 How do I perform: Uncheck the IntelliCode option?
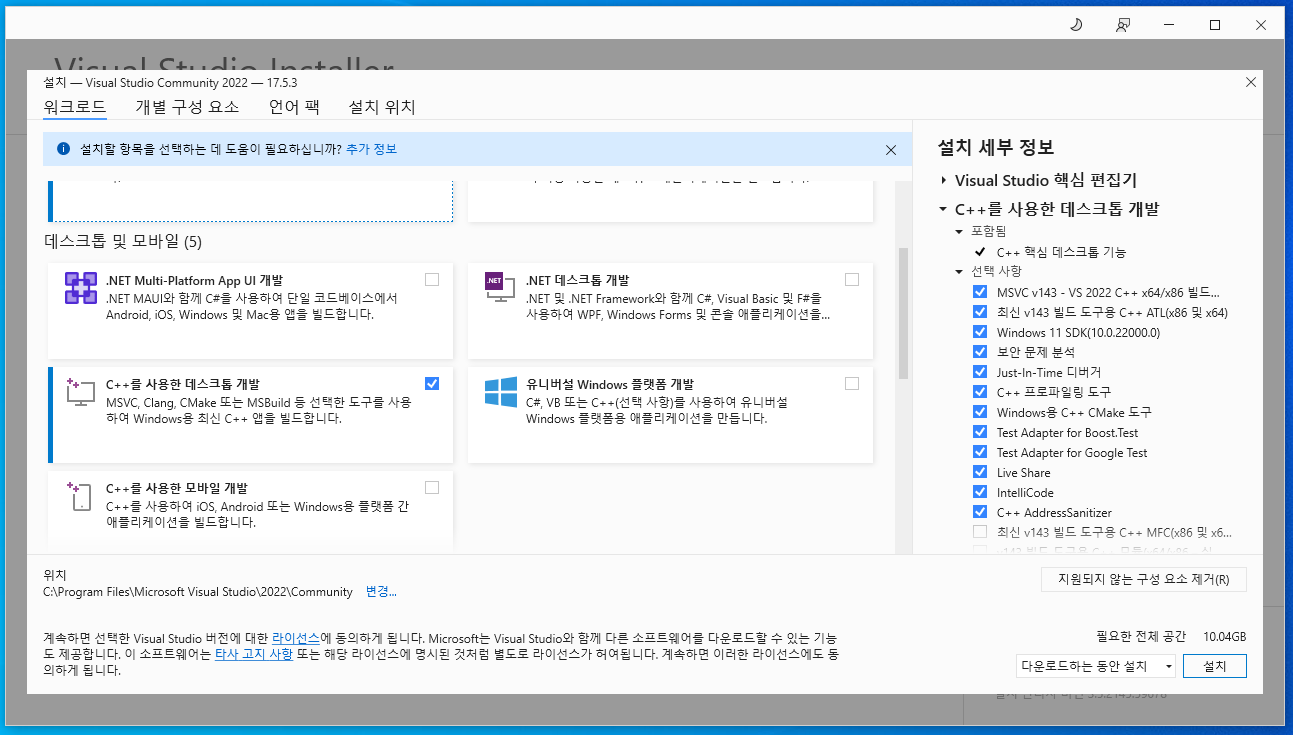click(980, 492)
